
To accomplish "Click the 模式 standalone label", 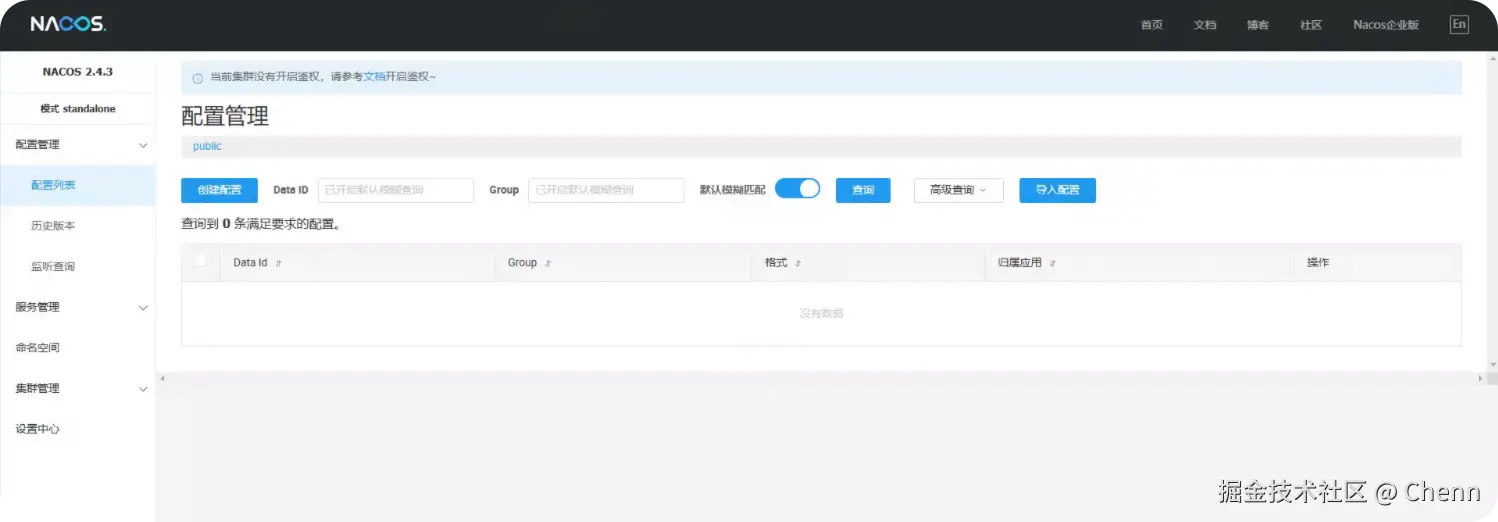I will [x=78, y=109].
